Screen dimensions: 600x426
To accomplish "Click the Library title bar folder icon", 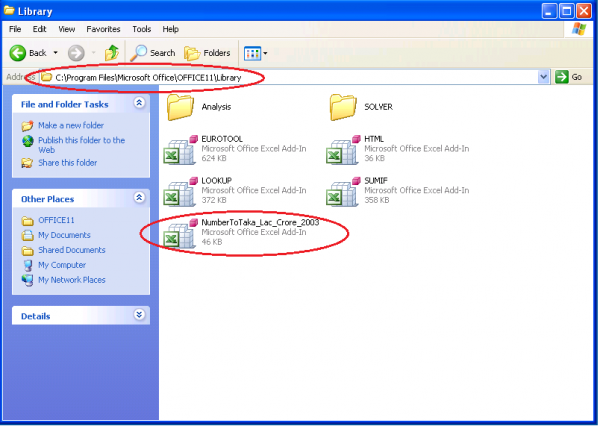I will pos(9,10).
